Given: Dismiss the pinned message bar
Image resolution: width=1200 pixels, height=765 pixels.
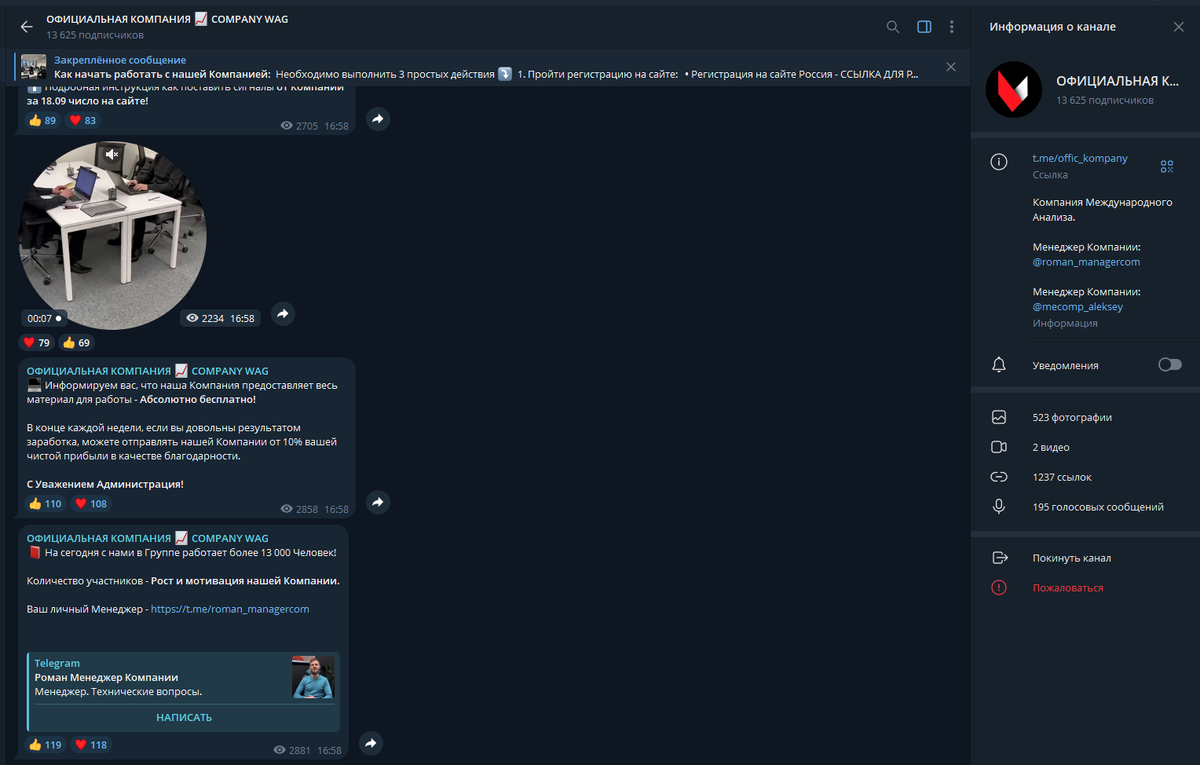Looking at the screenshot, I should pyautogui.click(x=950, y=67).
